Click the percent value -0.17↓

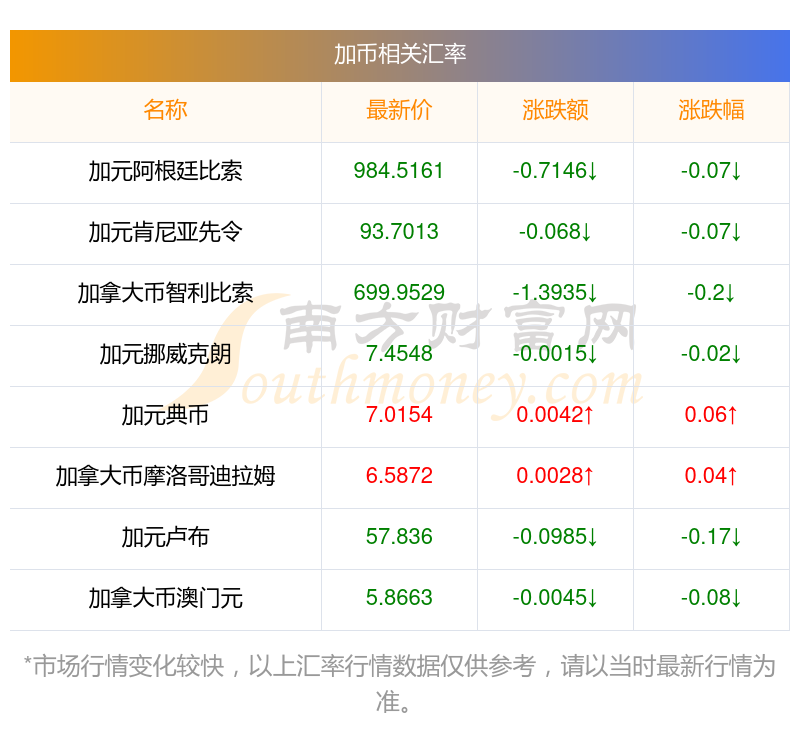click(711, 537)
